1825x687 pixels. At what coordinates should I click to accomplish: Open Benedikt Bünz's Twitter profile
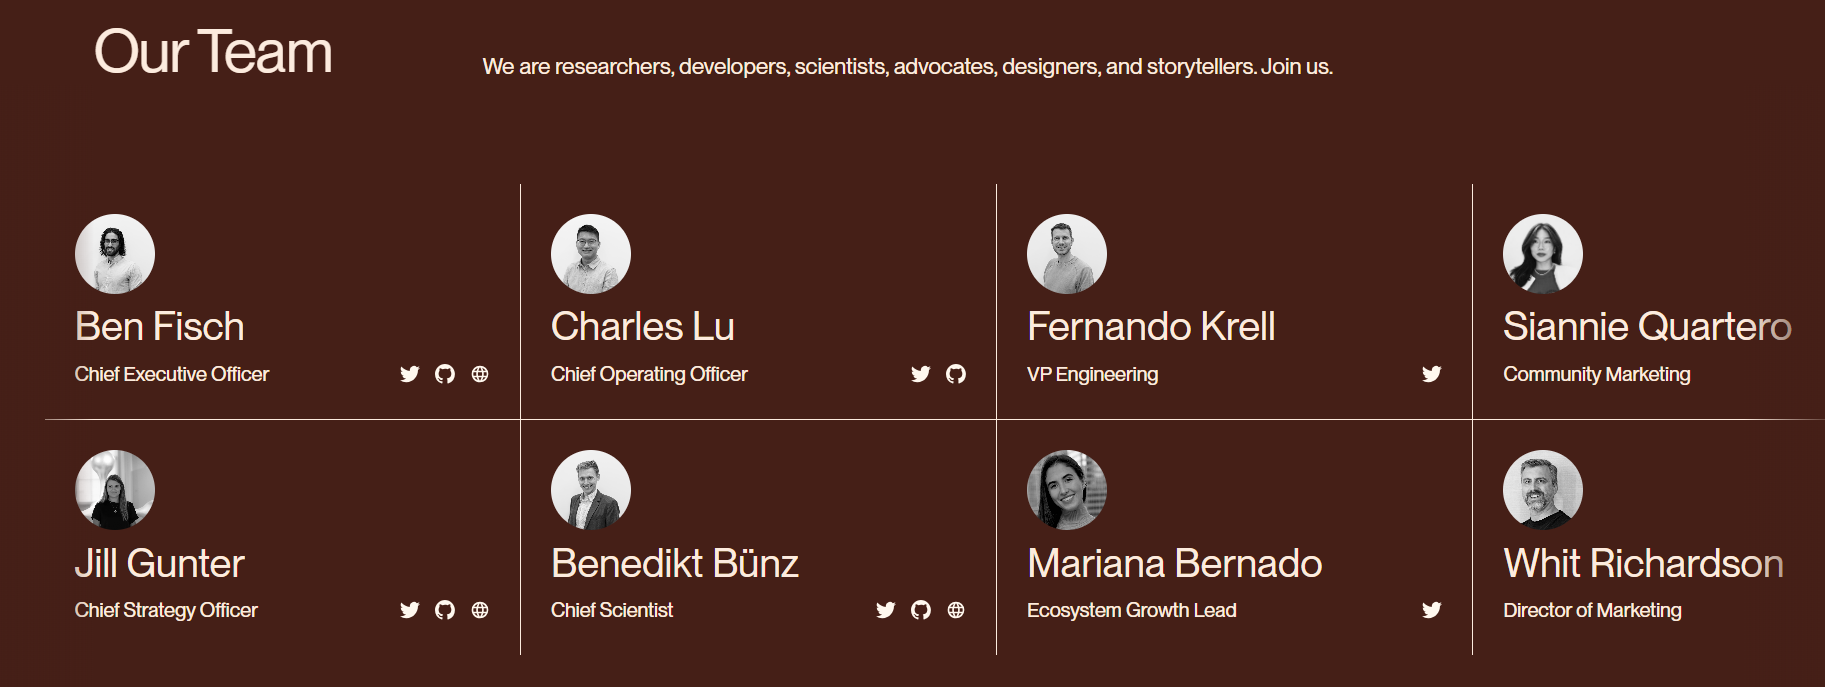tap(886, 610)
